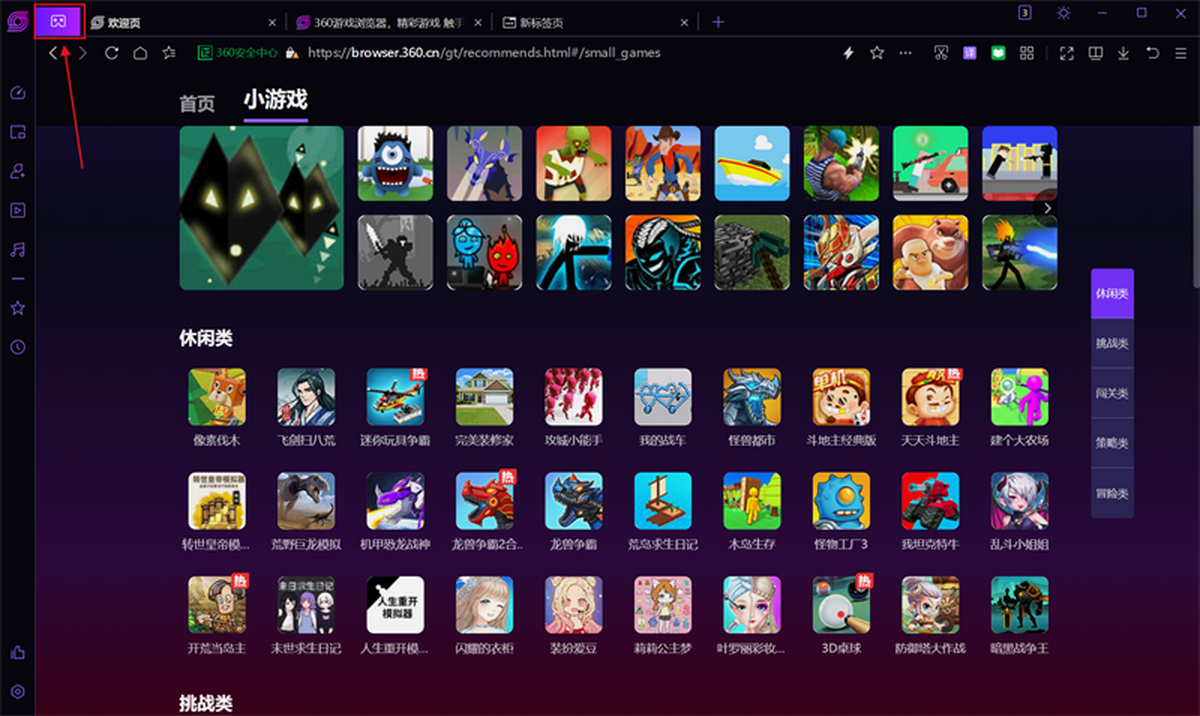The height and width of the screenshot is (716, 1200).
Task: Click the 360安全中心 security badge
Action: [239, 53]
